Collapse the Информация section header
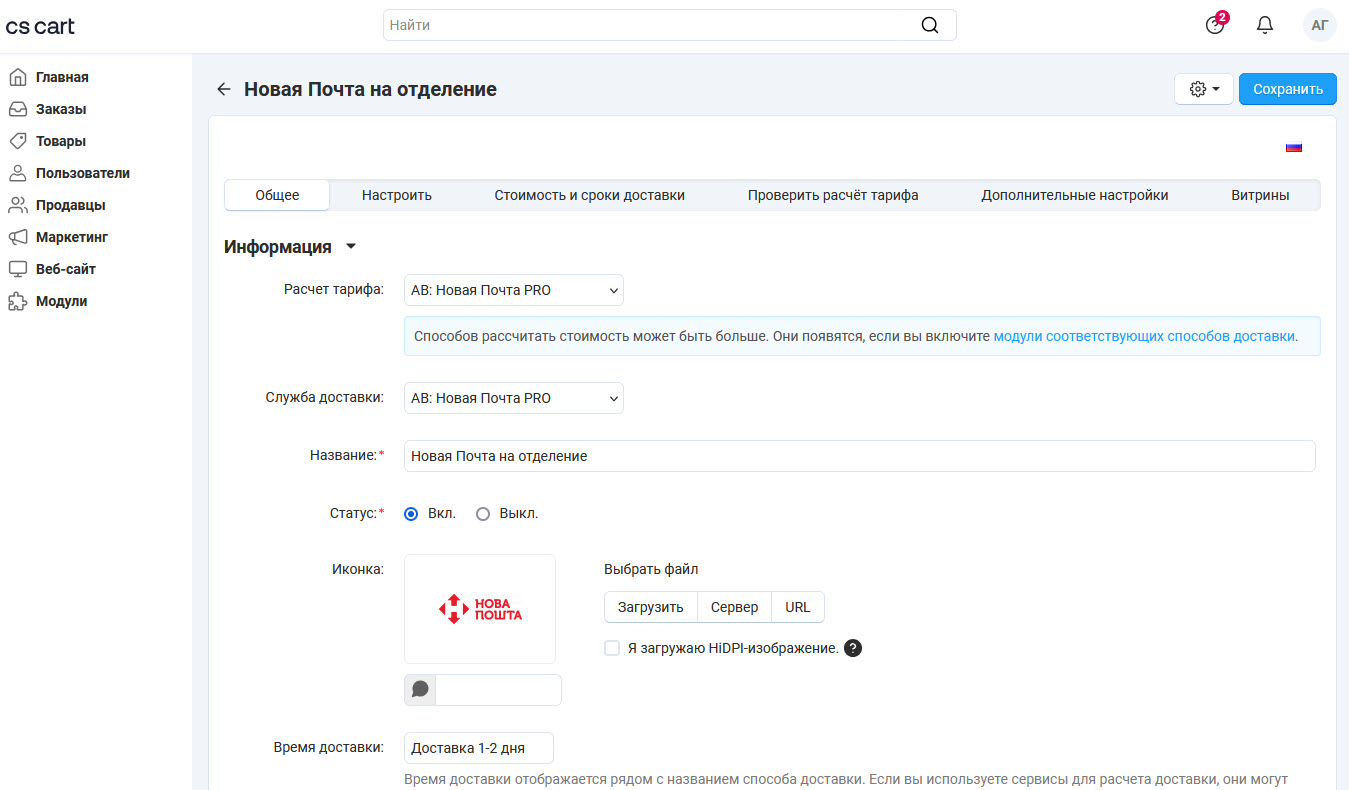1349x790 pixels. coord(290,247)
